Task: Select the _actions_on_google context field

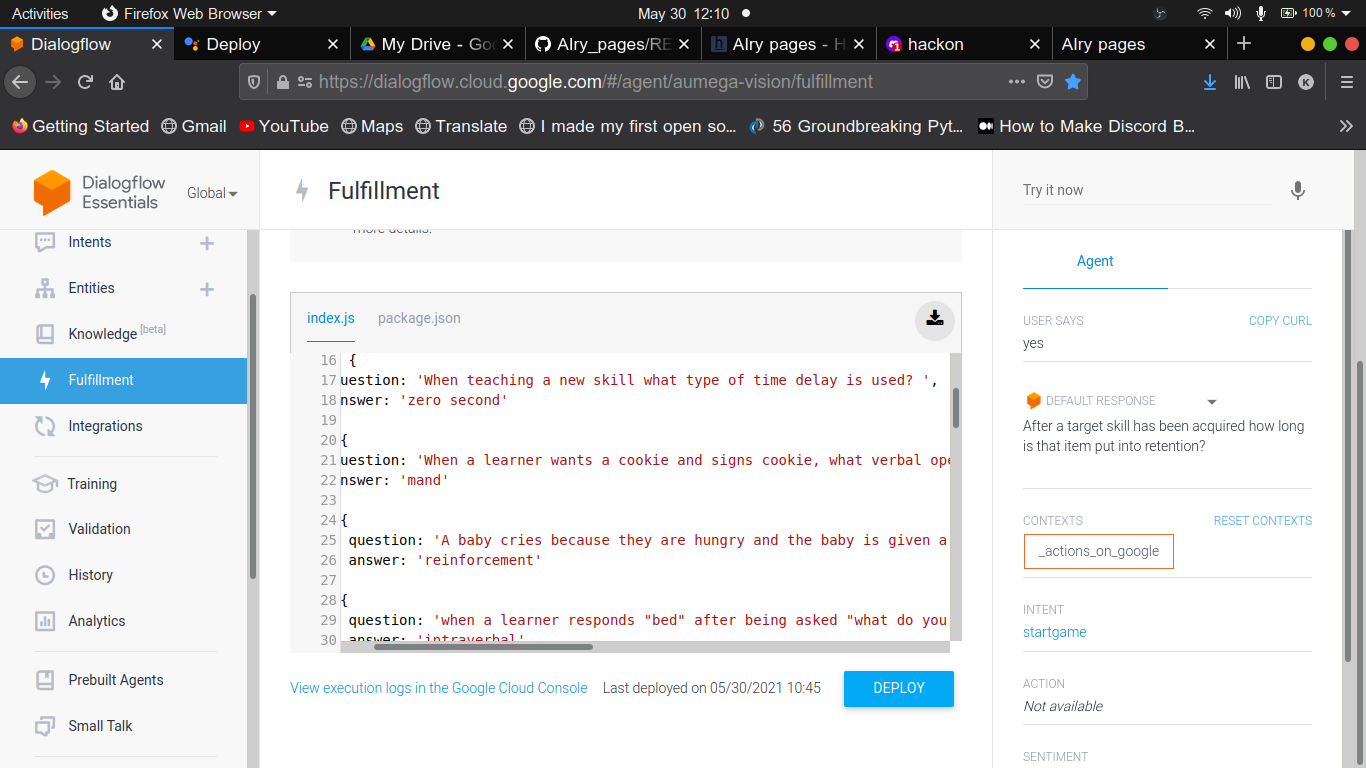Action: point(1098,551)
